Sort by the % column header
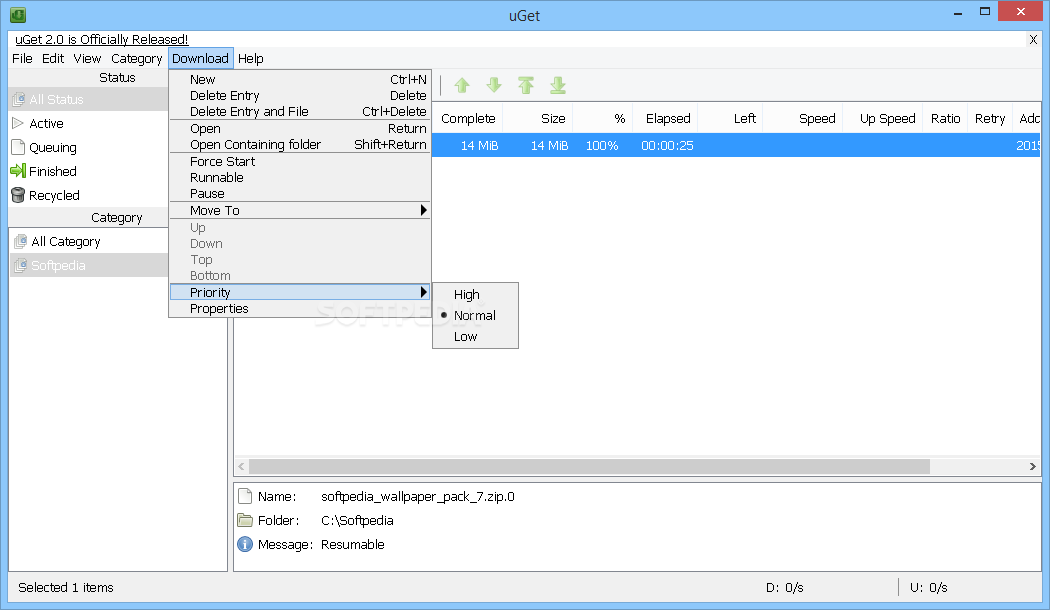The width and height of the screenshot is (1050, 610). 603,119
